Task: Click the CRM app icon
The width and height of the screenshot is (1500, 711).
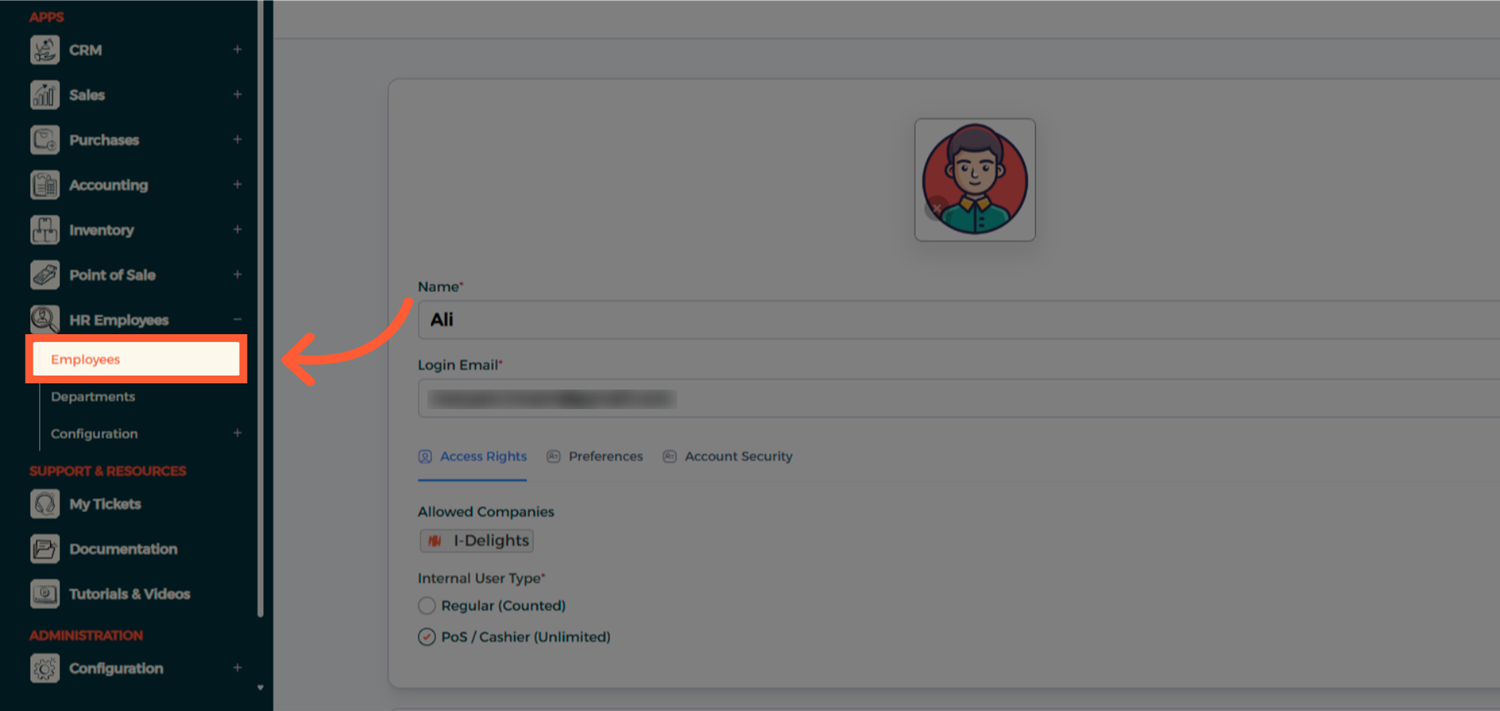Action: 45,50
